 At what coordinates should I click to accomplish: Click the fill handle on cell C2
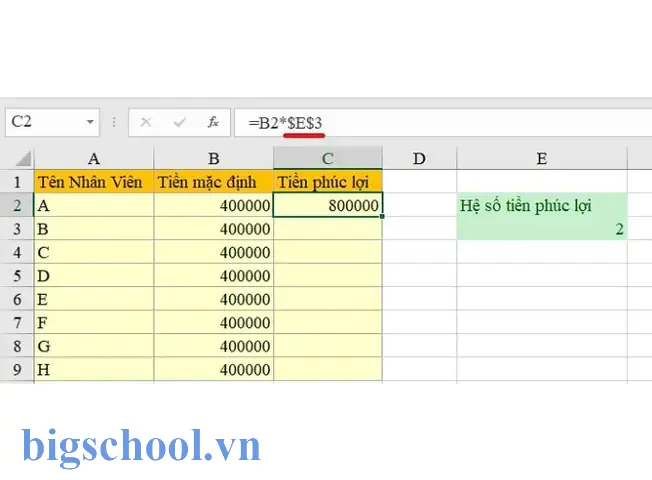coord(382,216)
